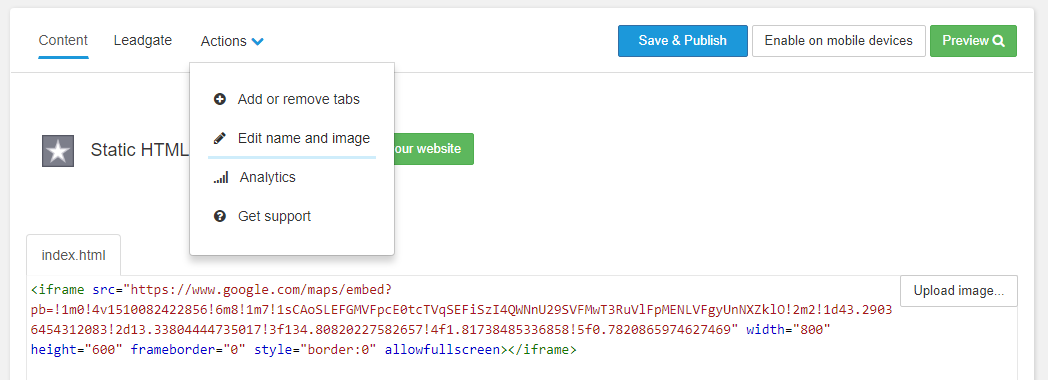
Task: Click the Upload image... button
Action: (958, 291)
